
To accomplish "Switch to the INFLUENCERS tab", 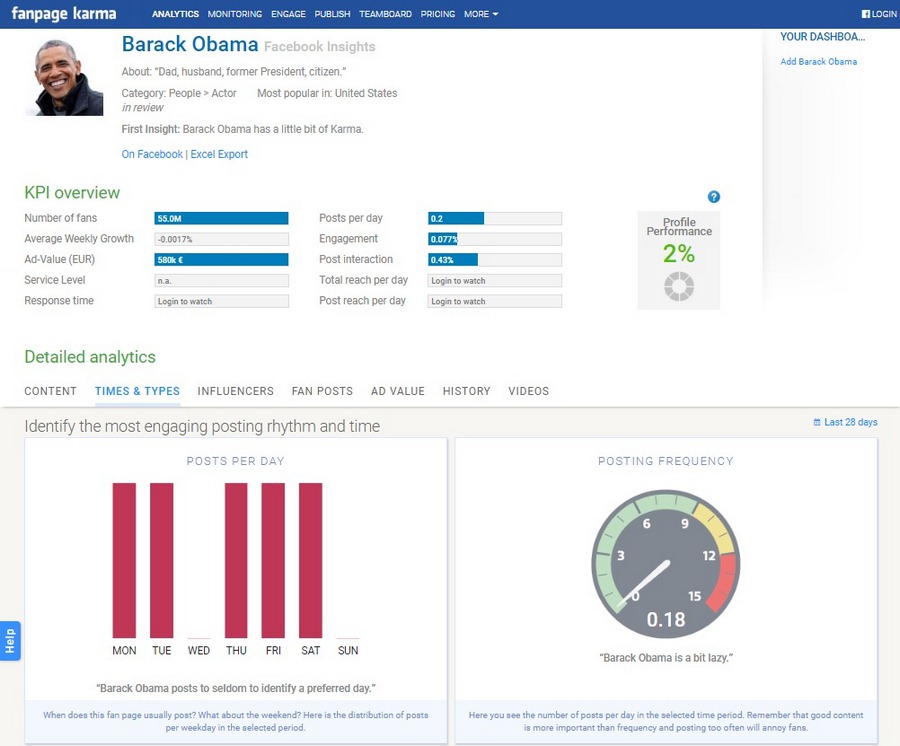I will 235,391.
